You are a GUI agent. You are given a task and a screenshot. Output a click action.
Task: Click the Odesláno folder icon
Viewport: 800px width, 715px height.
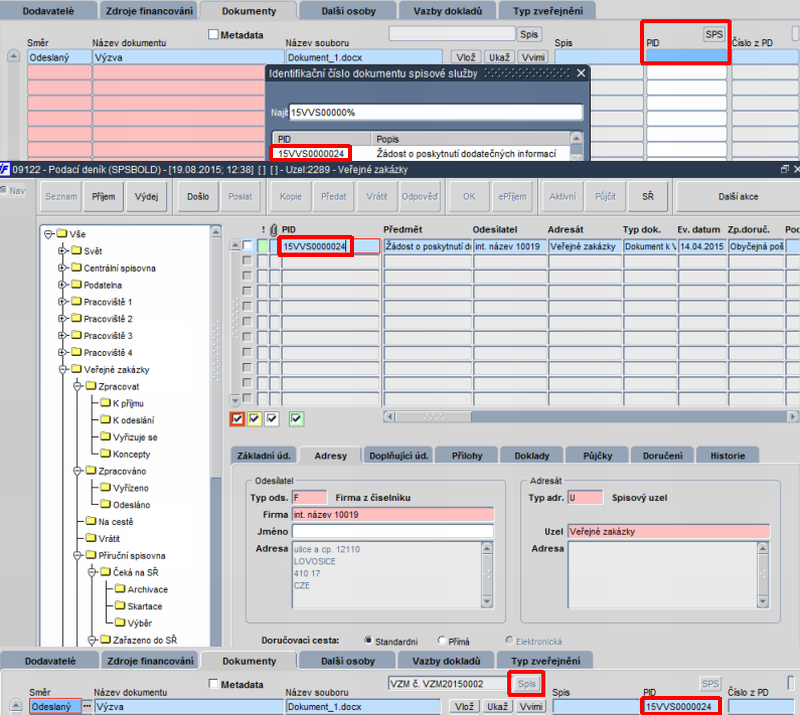tap(106, 504)
